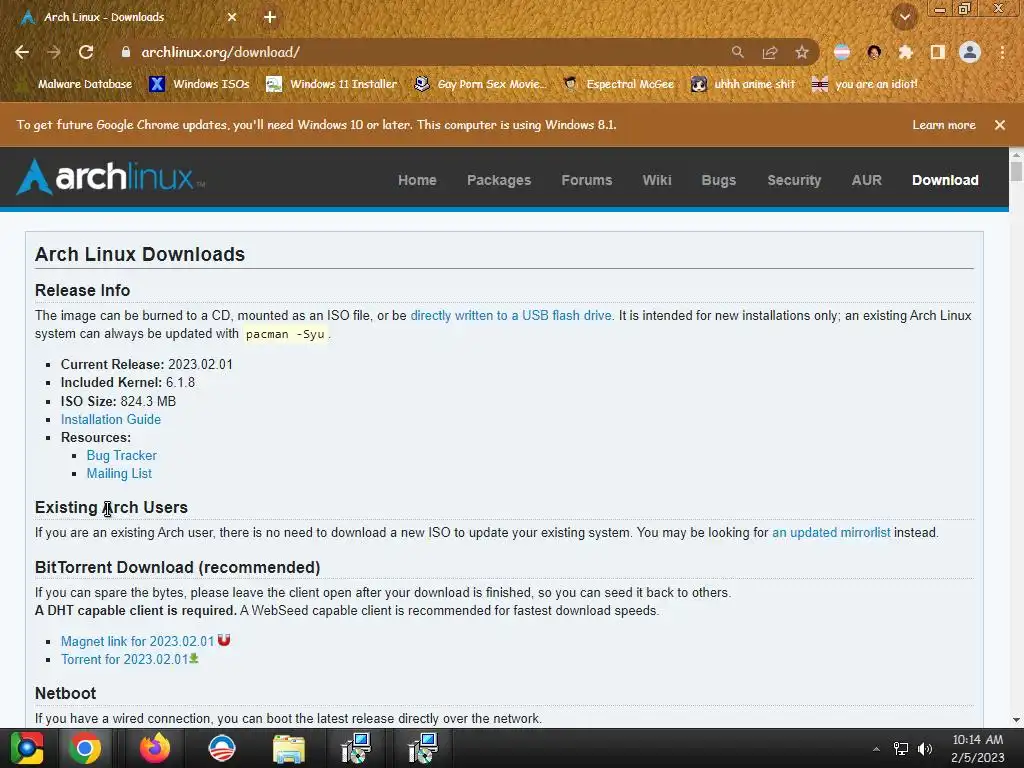
Task: Click the green torrent download icon
Action: pos(194,658)
